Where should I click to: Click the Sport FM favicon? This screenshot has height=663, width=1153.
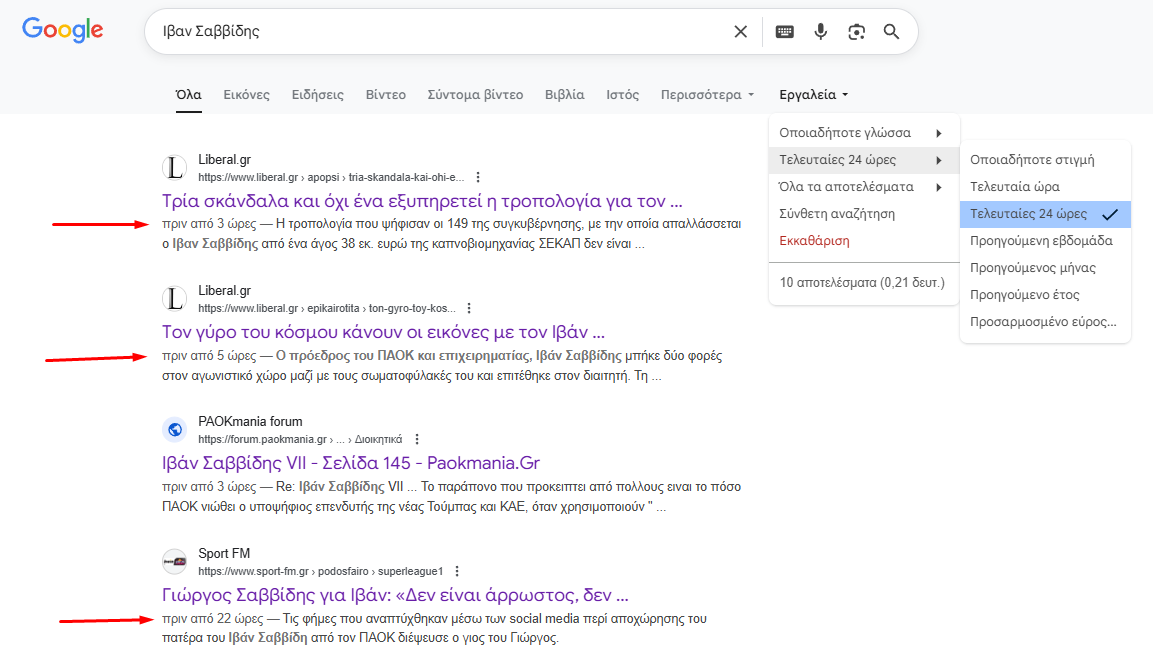pos(174,562)
